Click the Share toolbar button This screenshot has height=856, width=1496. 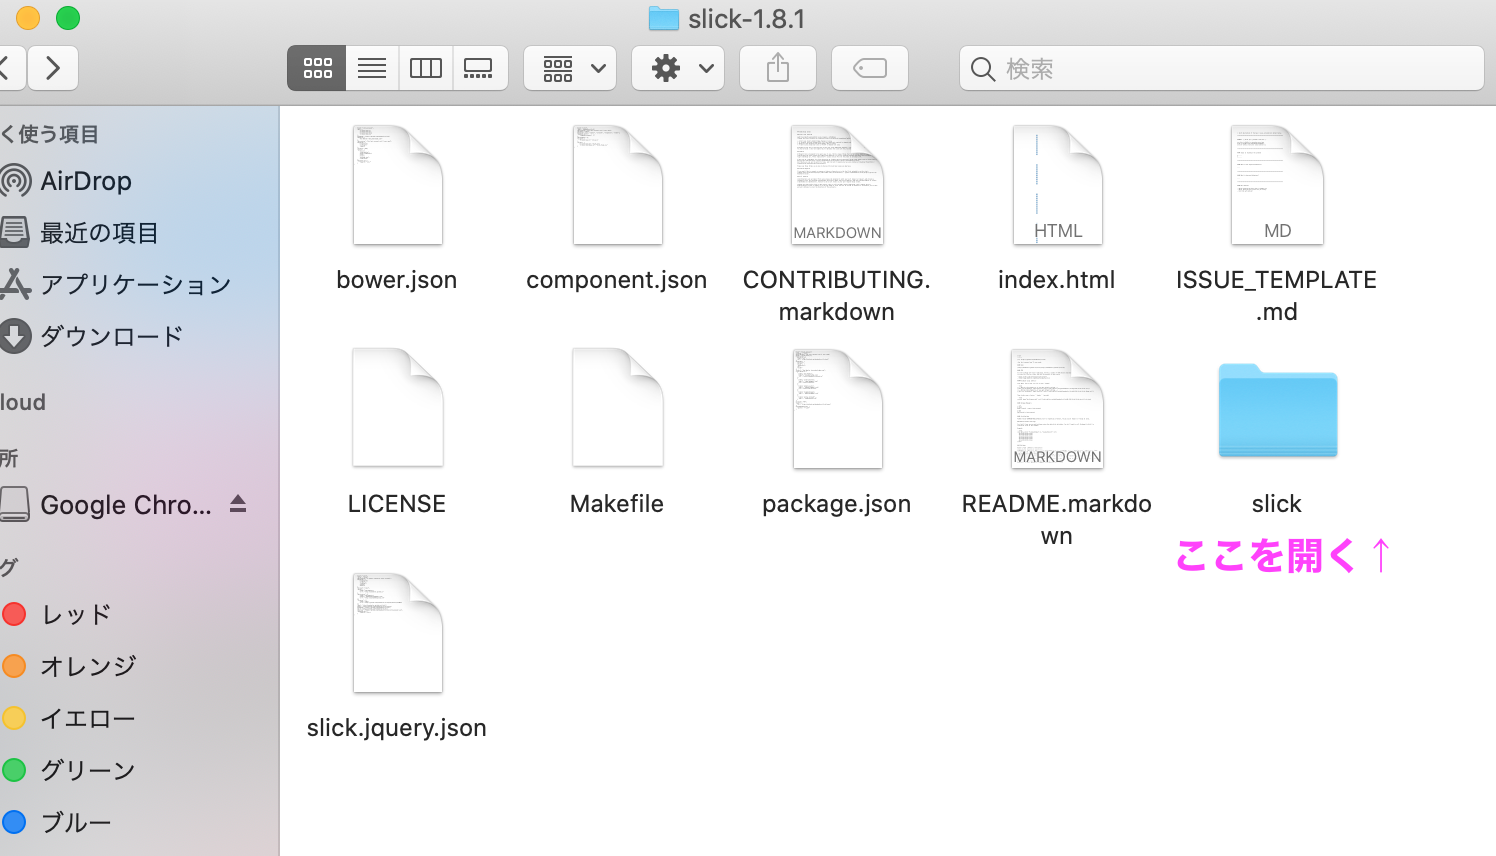click(x=778, y=68)
